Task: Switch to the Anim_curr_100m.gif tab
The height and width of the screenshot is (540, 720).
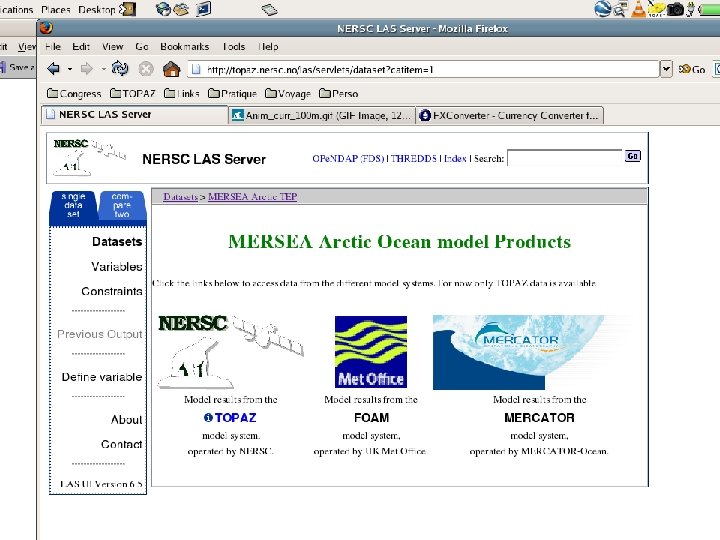Action: (321, 115)
